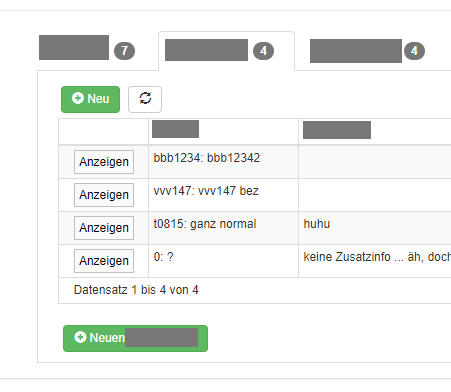The height and width of the screenshot is (392, 451).
Task: Click Anzeigen for the '0: ?' row
Action: tap(104, 261)
